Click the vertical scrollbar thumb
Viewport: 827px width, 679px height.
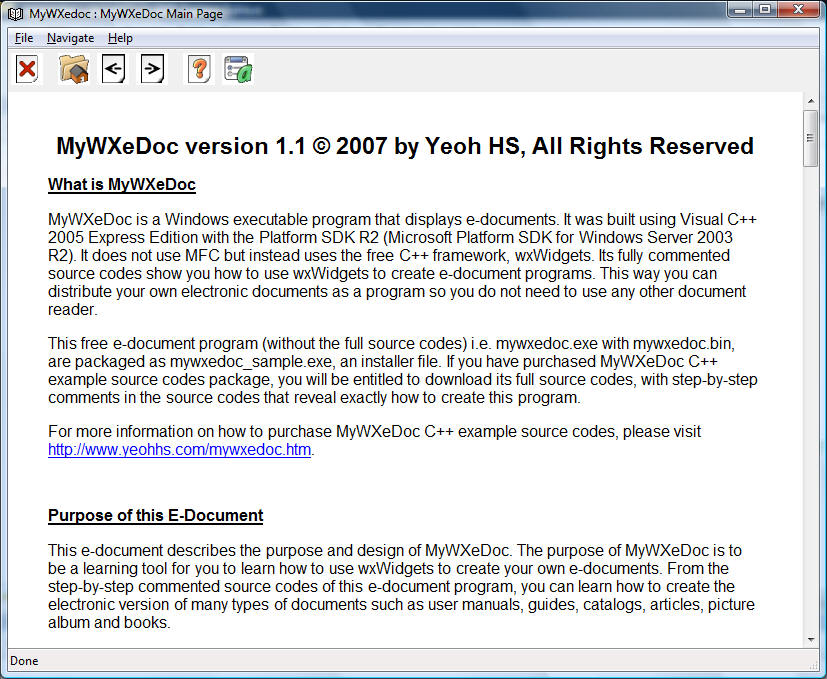tap(811, 138)
